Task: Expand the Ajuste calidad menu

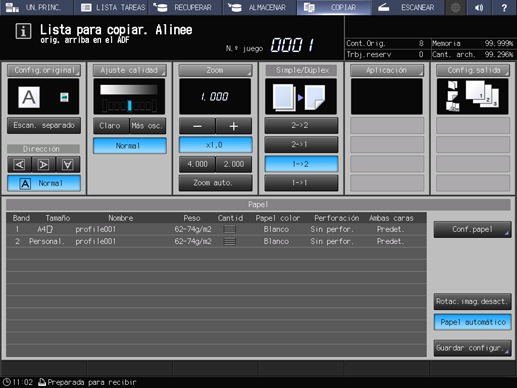Action: coord(130,70)
